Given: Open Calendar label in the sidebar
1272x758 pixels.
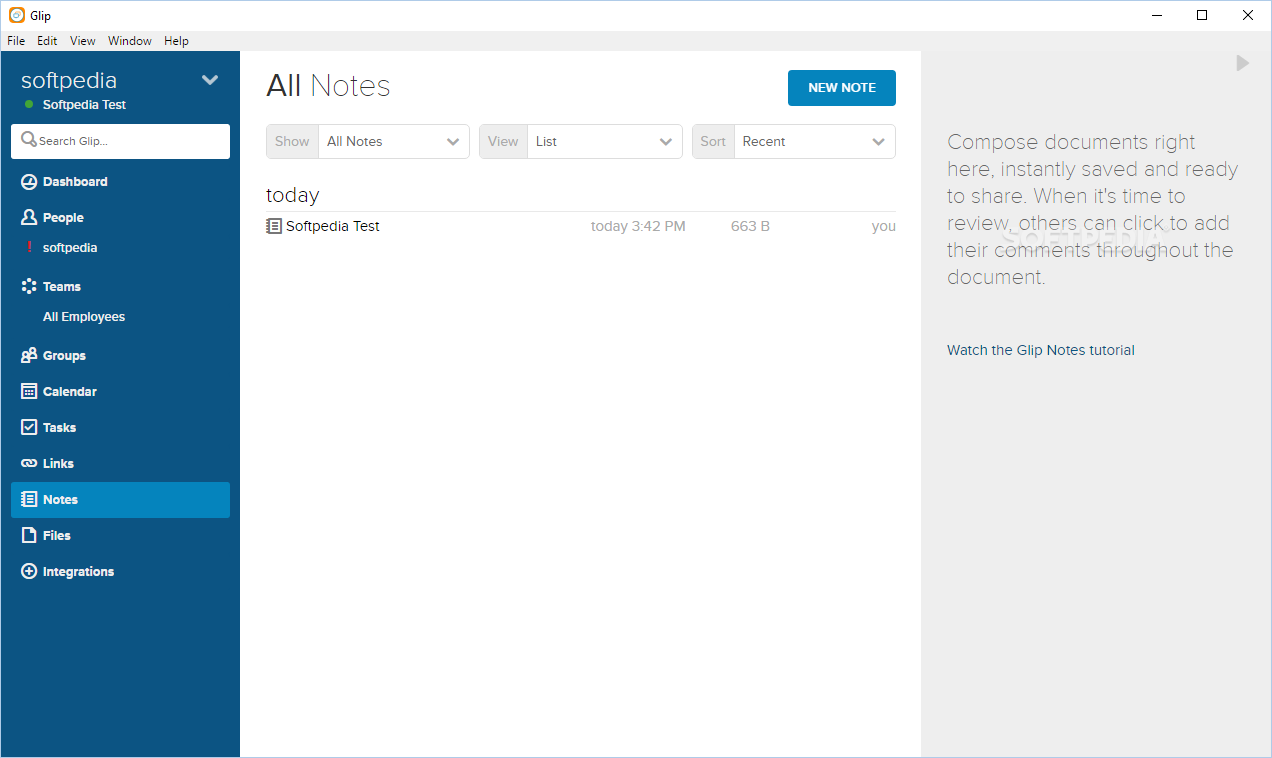Looking at the screenshot, I should 70,392.
